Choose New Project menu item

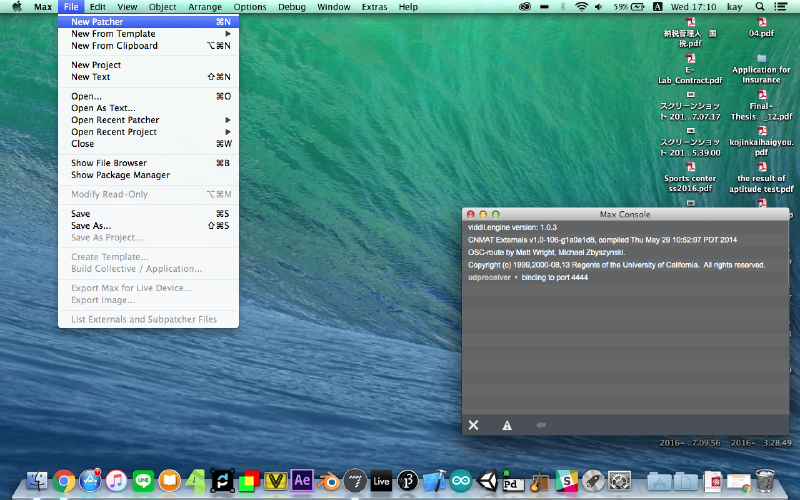click(148, 65)
